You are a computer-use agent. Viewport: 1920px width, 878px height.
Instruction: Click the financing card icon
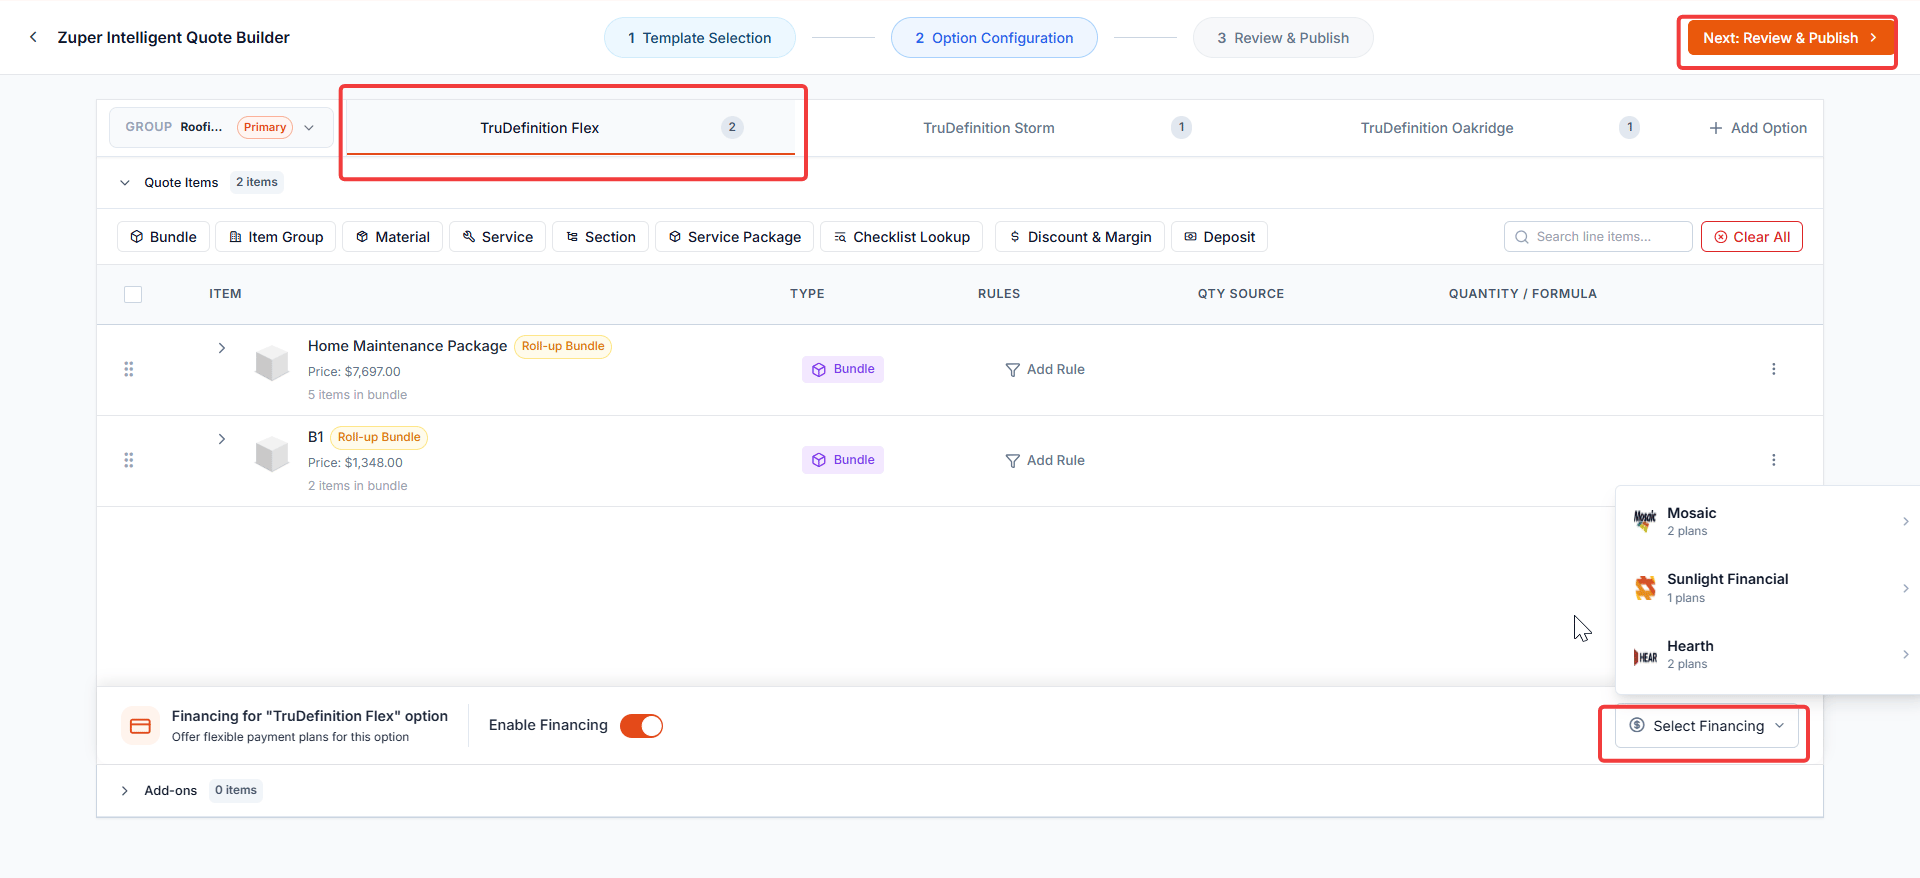tap(140, 726)
